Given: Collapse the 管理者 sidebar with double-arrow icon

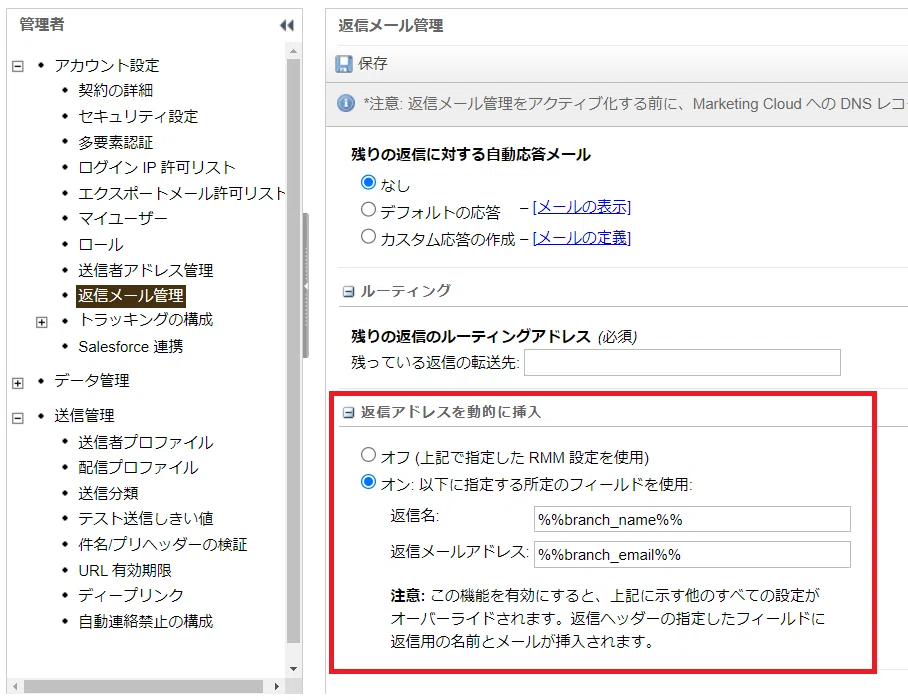Looking at the screenshot, I should [x=287, y=25].
